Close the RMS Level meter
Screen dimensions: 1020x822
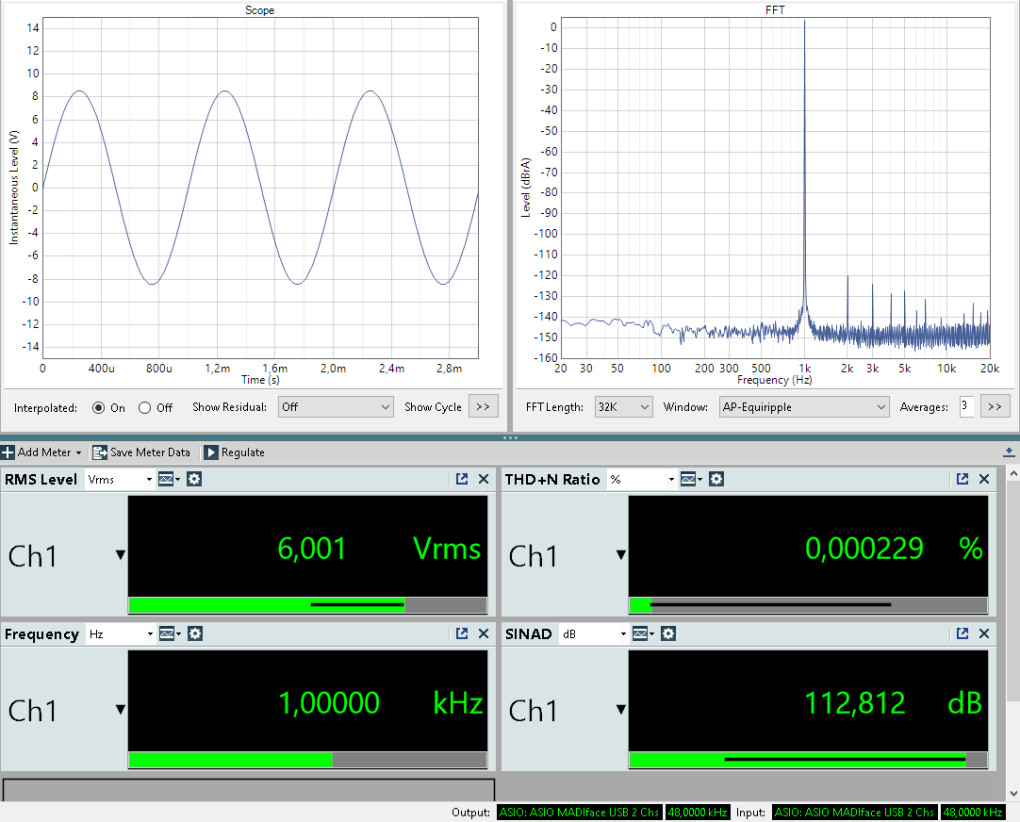(483, 479)
